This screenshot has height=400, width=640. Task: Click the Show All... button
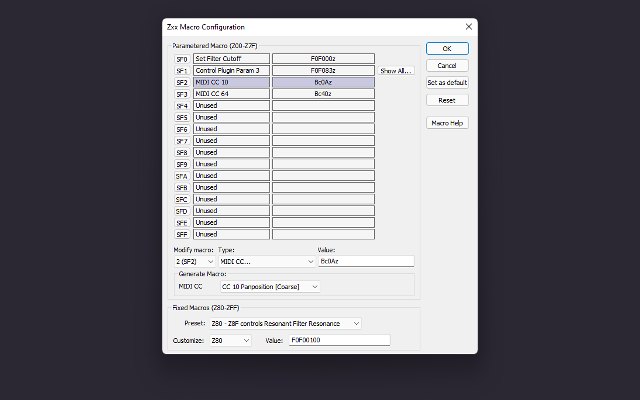click(x=396, y=71)
